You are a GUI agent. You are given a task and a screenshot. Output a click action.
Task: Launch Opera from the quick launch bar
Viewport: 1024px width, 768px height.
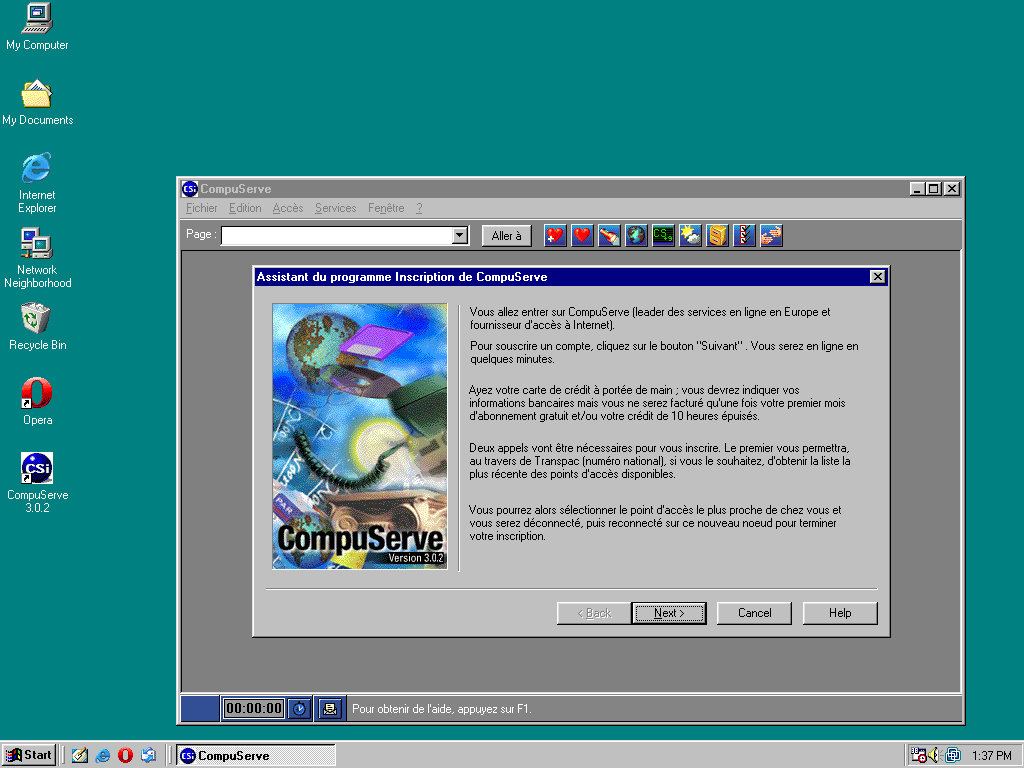[x=125, y=756]
